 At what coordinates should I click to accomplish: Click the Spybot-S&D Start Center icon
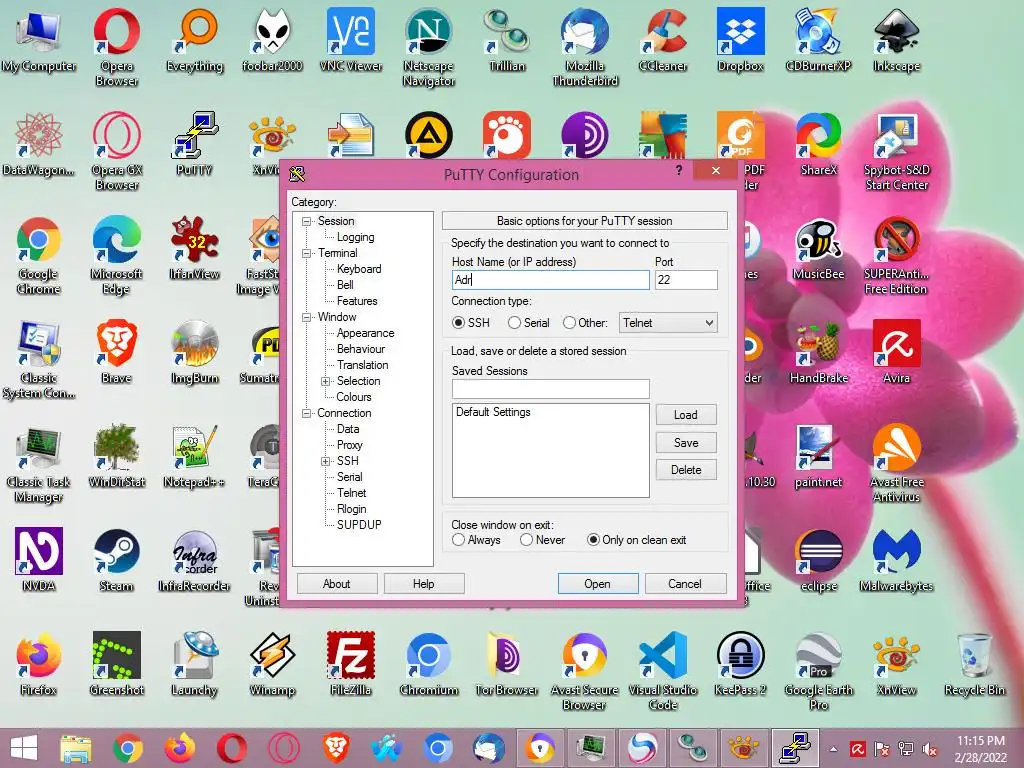(x=897, y=150)
